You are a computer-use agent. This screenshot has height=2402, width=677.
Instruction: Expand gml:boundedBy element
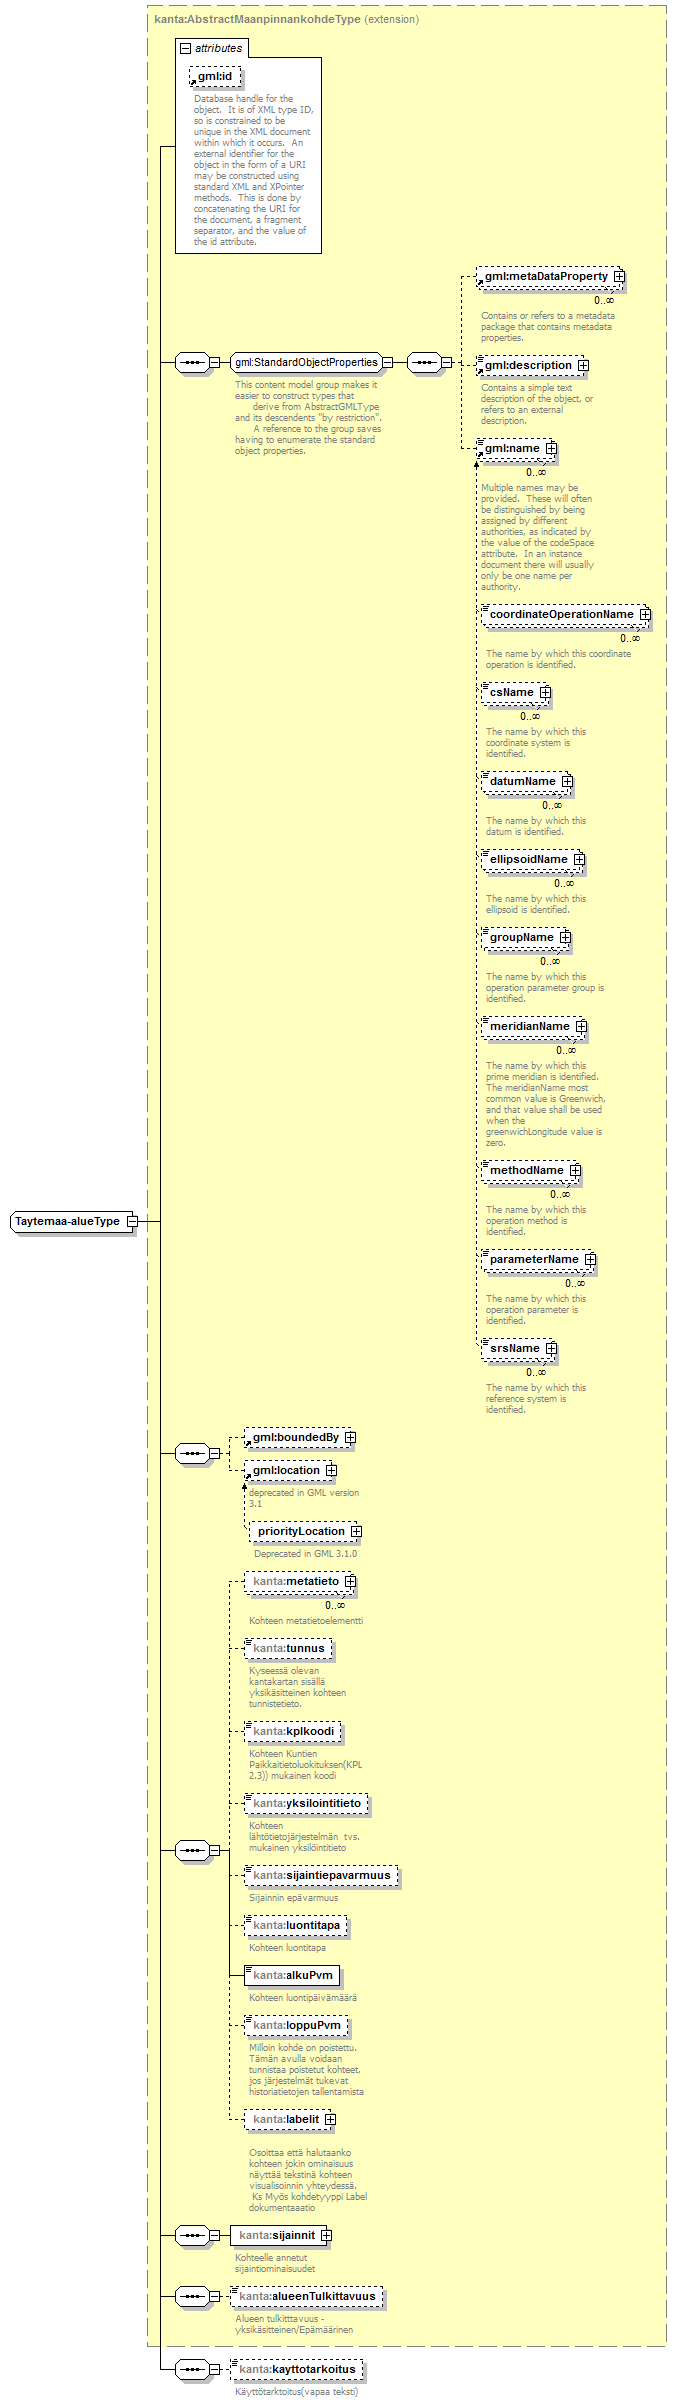(350, 1437)
